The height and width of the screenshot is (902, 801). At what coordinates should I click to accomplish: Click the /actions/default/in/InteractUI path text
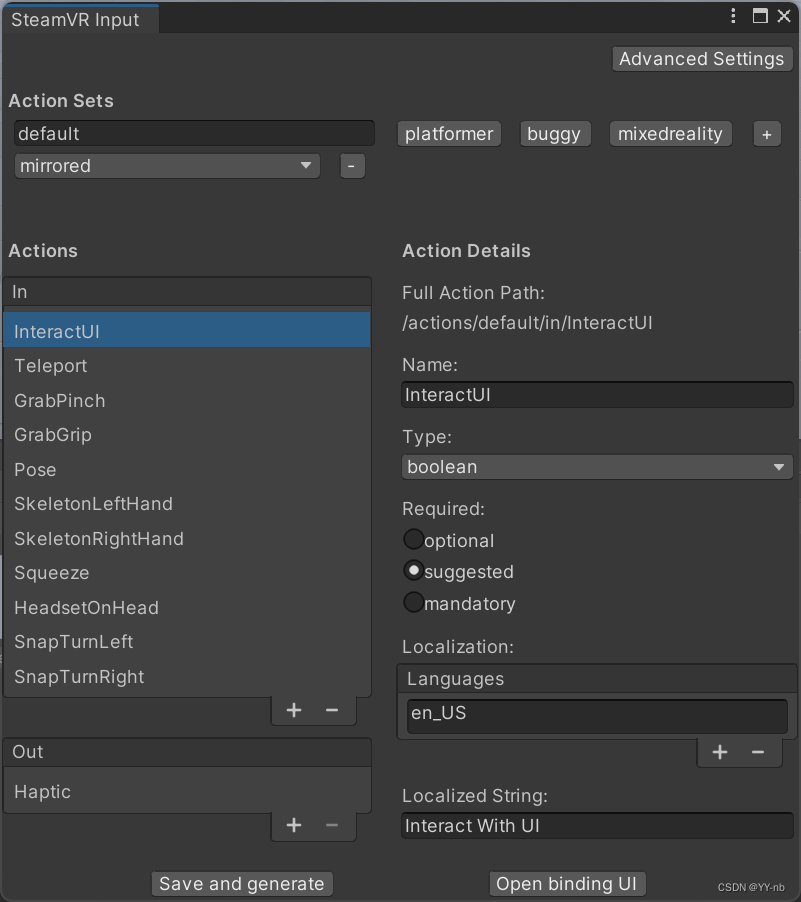point(527,323)
